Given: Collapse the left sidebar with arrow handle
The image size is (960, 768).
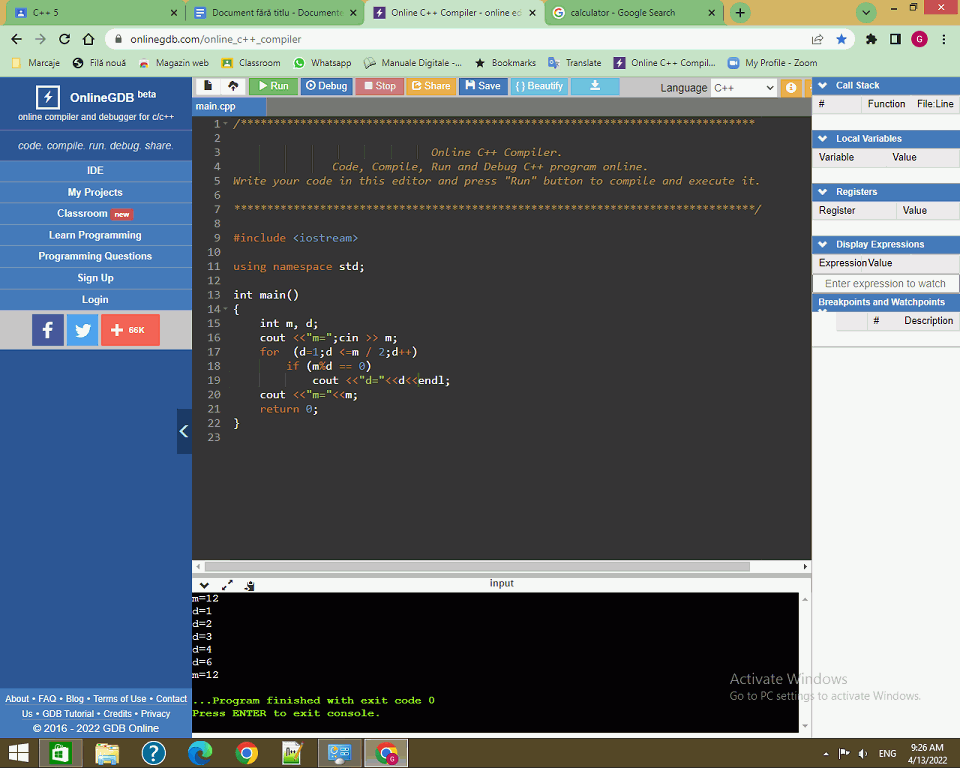Looking at the screenshot, I should coord(184,431).
